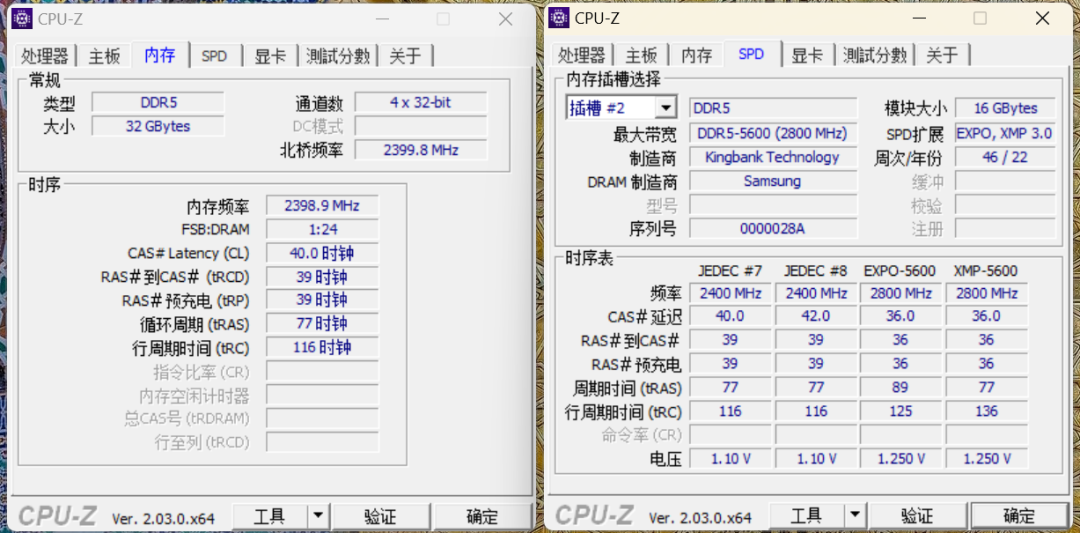1080x533 pixels.
Task: Click the 大小 field showing 32 GBytes
Action: [x=158, y=126]
